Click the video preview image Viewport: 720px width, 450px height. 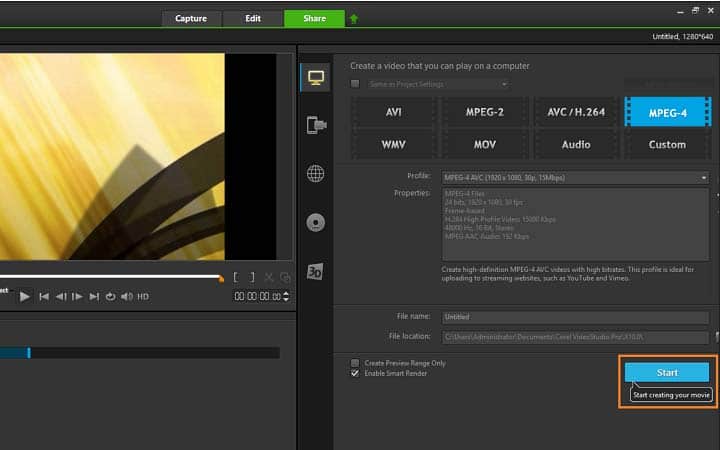click(112, 157)
